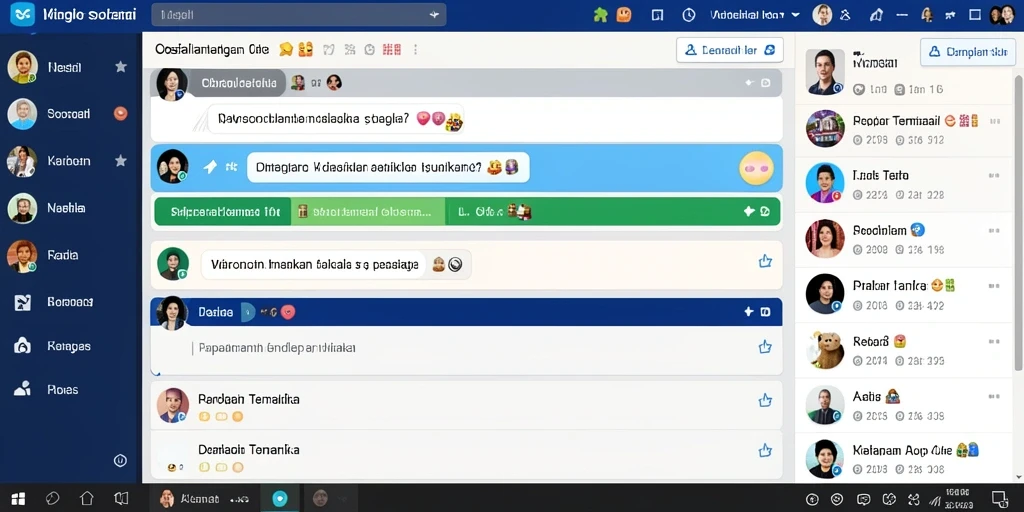Open the Videeltial dropdown in the header
This screenshot has height=512, width=1024.
(754, 14)
